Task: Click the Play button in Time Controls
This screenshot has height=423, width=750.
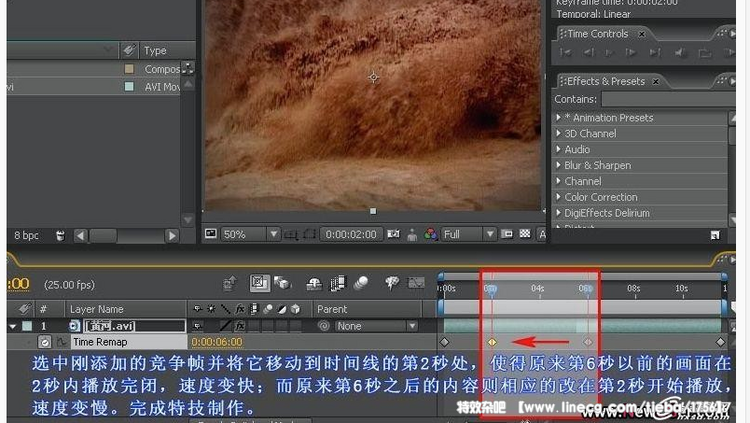Action: click(609, 53)
